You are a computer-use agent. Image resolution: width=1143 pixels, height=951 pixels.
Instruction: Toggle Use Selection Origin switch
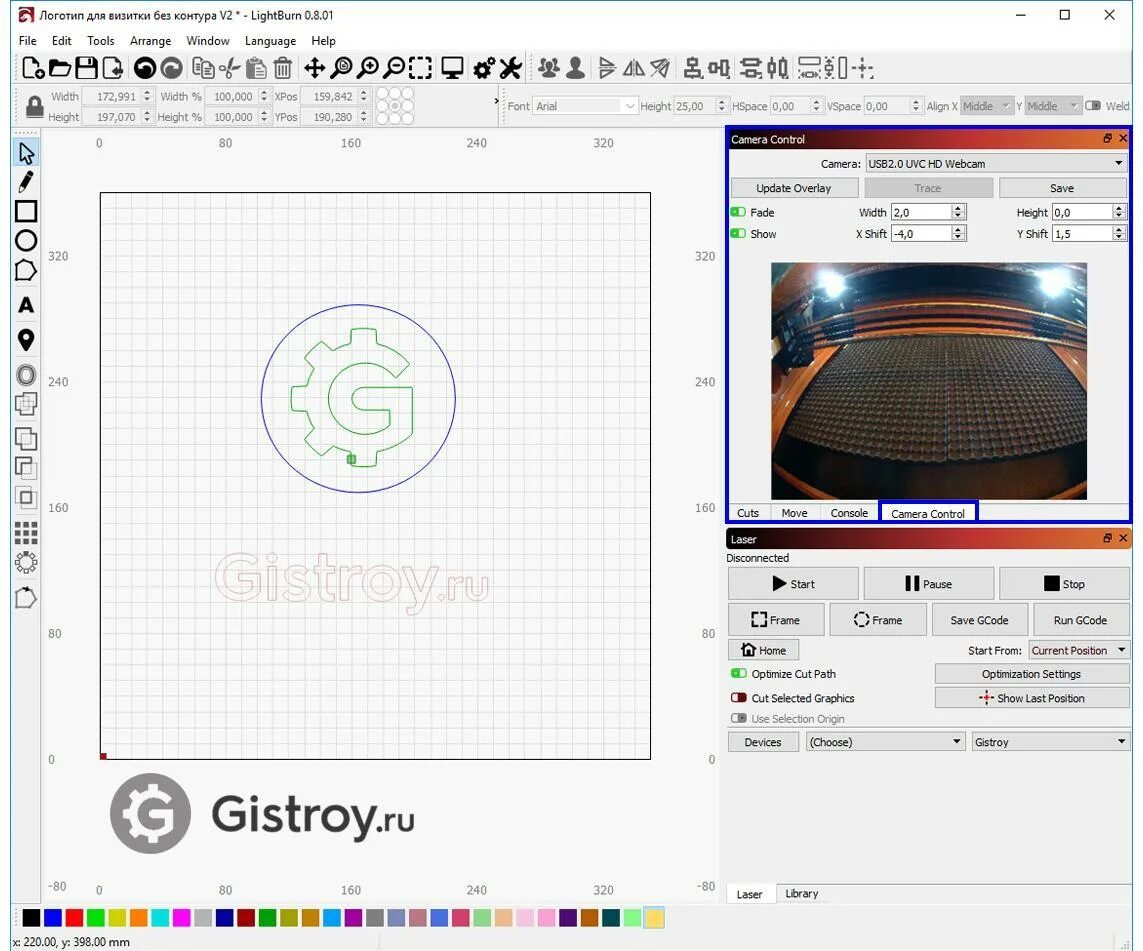738,719
